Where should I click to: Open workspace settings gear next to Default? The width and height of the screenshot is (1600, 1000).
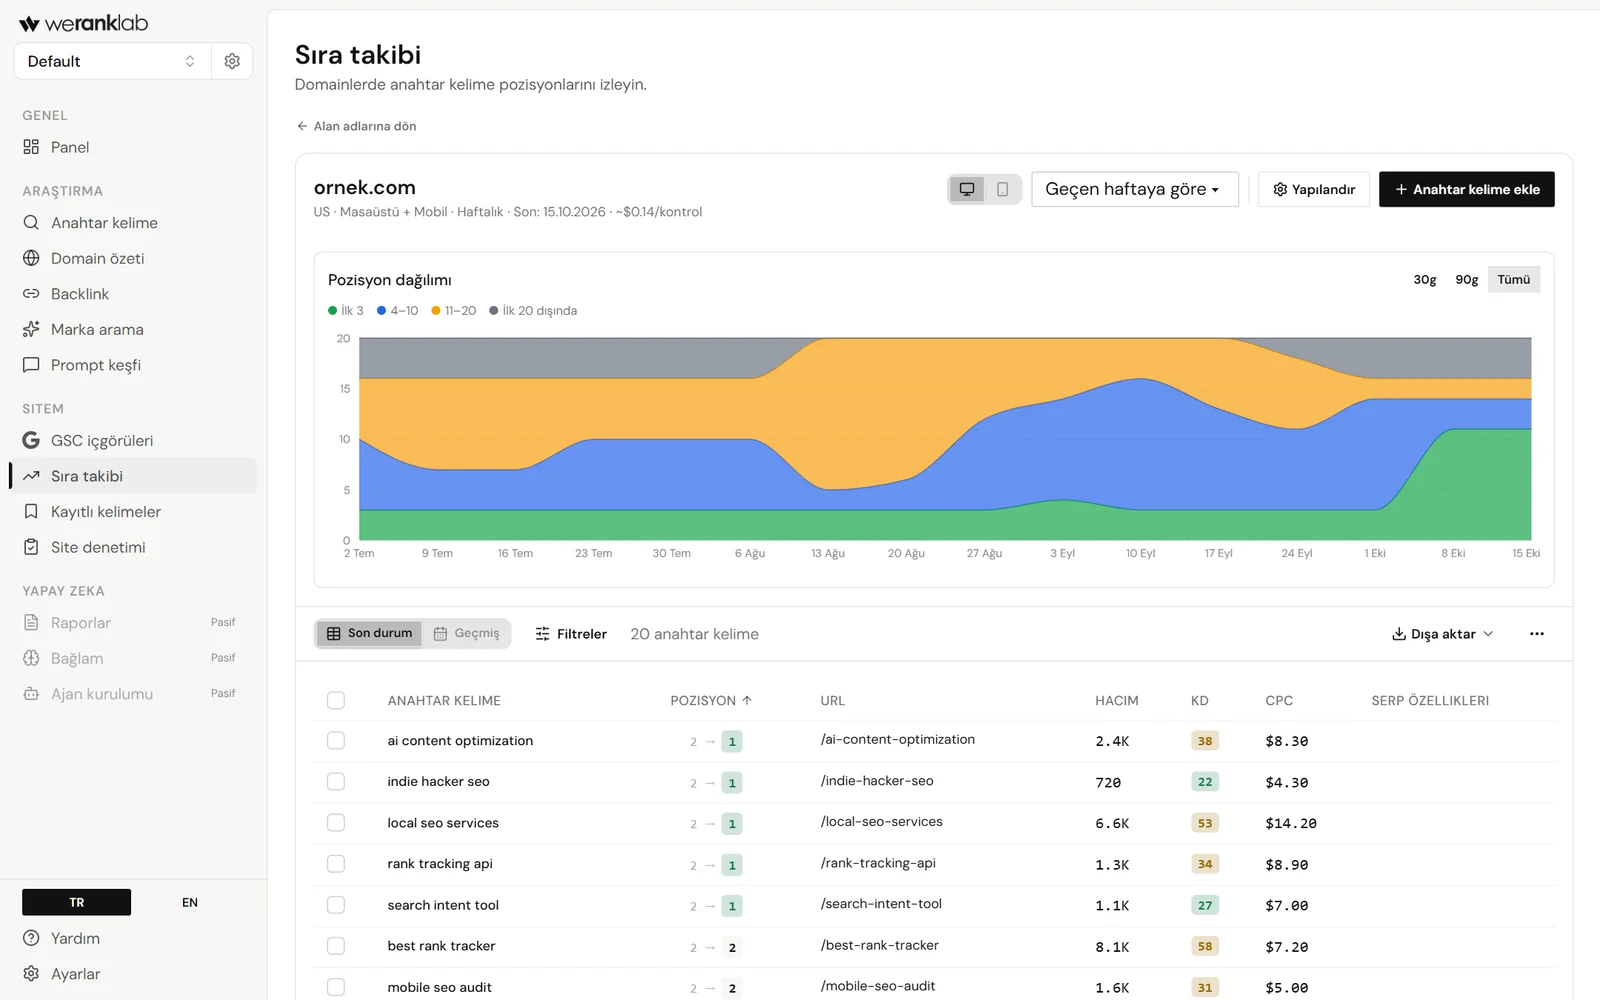click(x=232, y=61)
